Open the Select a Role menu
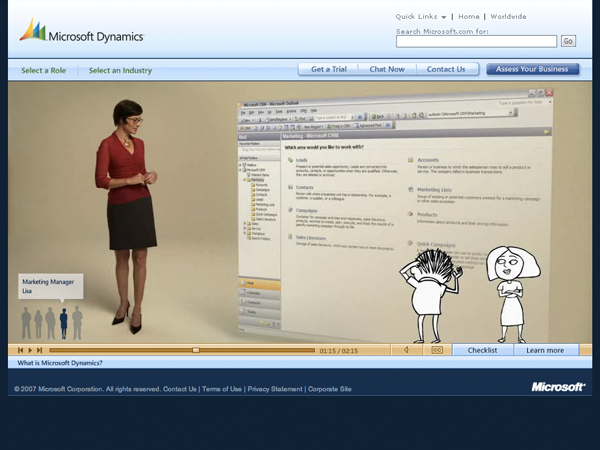Viewport: 600px width, 450px height. click(44, 70)
